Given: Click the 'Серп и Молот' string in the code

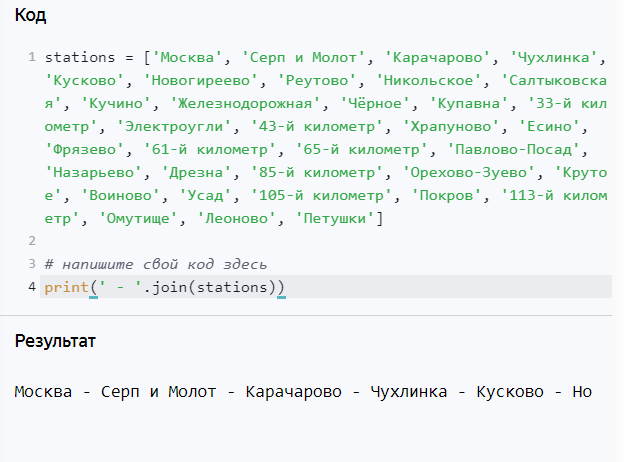Looking at the screenshot, I should pyautogui.click(x=303, y=57).
